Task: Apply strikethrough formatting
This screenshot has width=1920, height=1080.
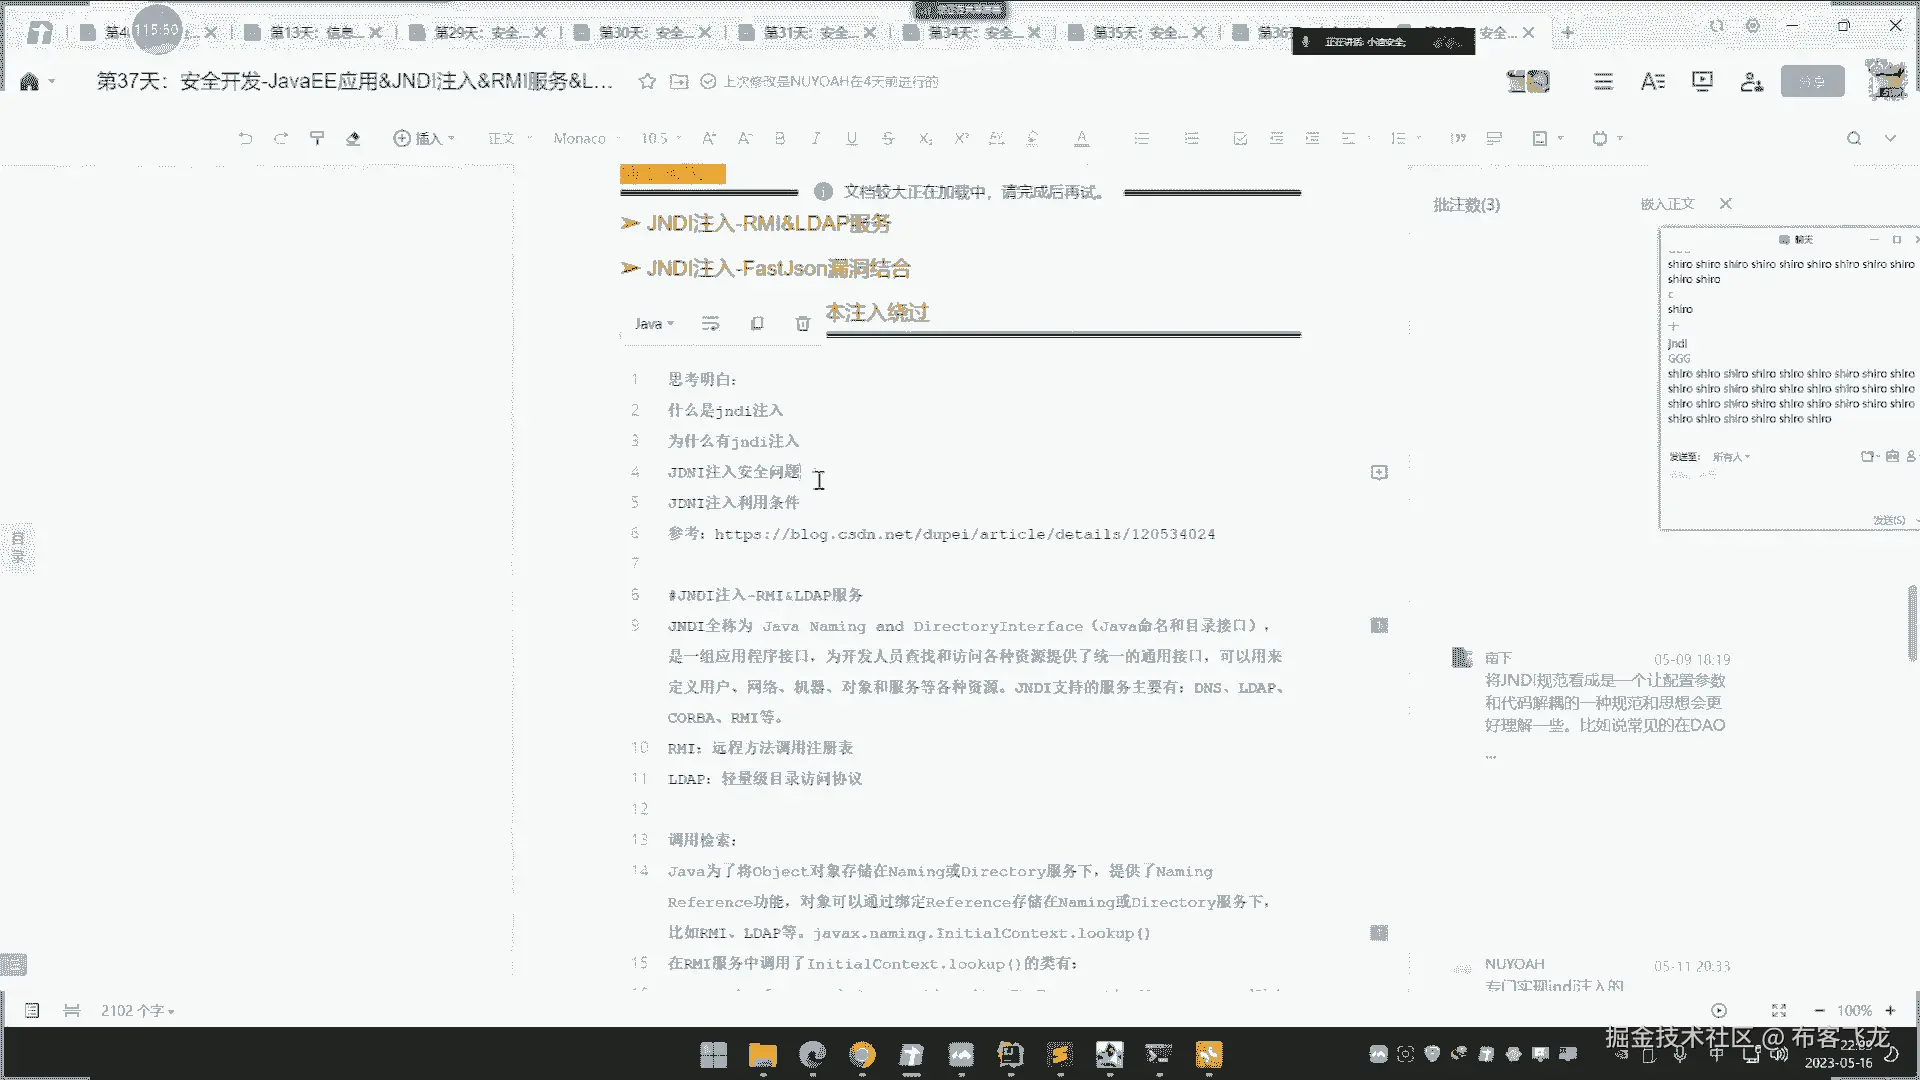Action: click(x=888, y=139)
